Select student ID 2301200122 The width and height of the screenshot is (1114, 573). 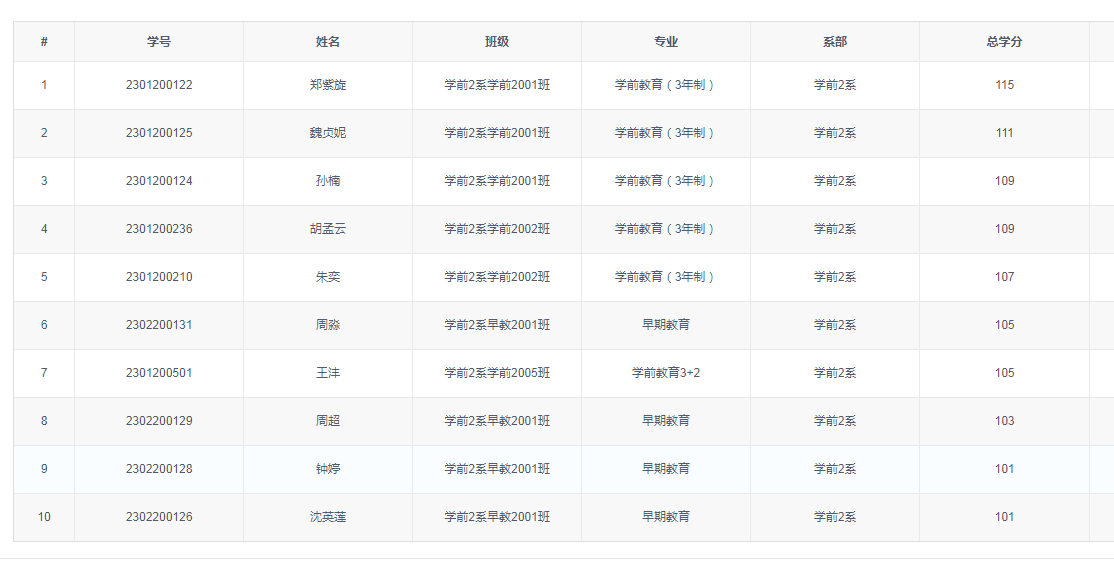pyautogui.click(x=159, y=85)
